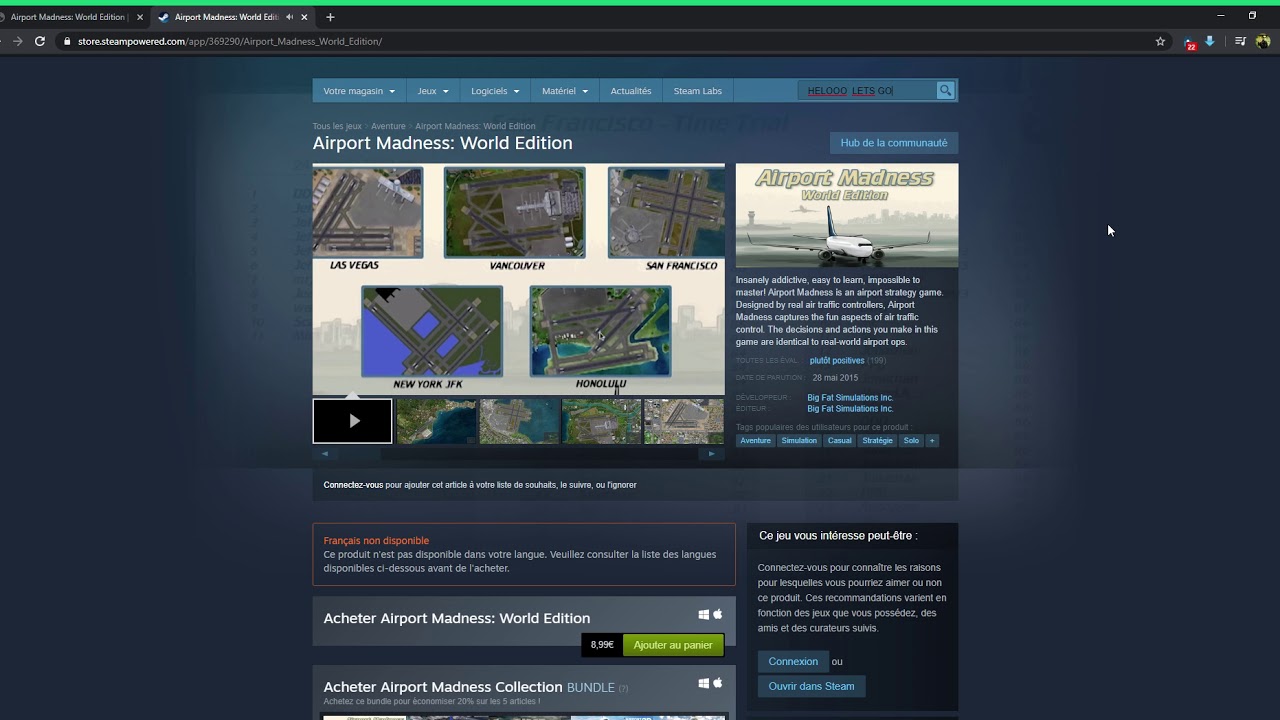
Task: Select the Simulation tag
Action: 799,441
